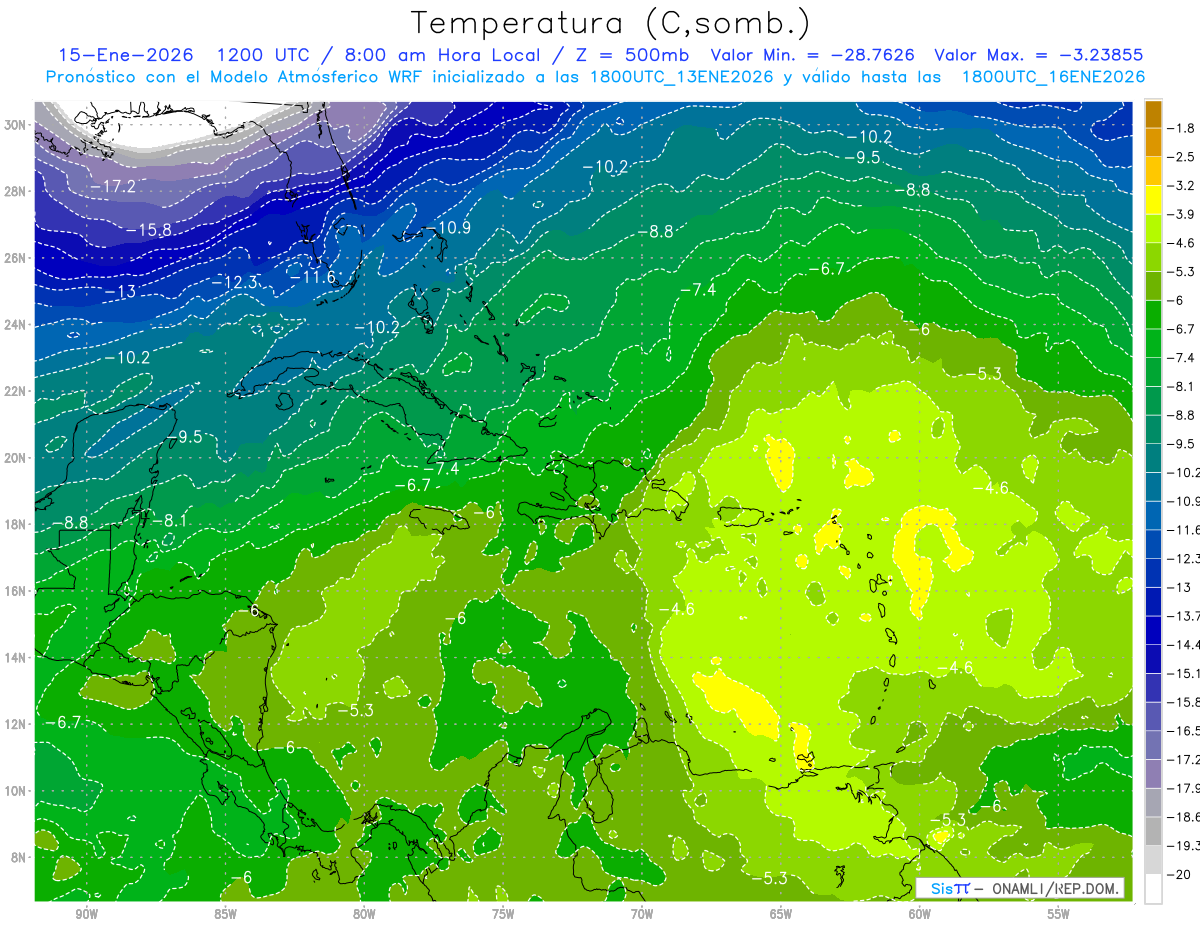Click the "-18.6" colorbar tick label

click(1184, 817)
